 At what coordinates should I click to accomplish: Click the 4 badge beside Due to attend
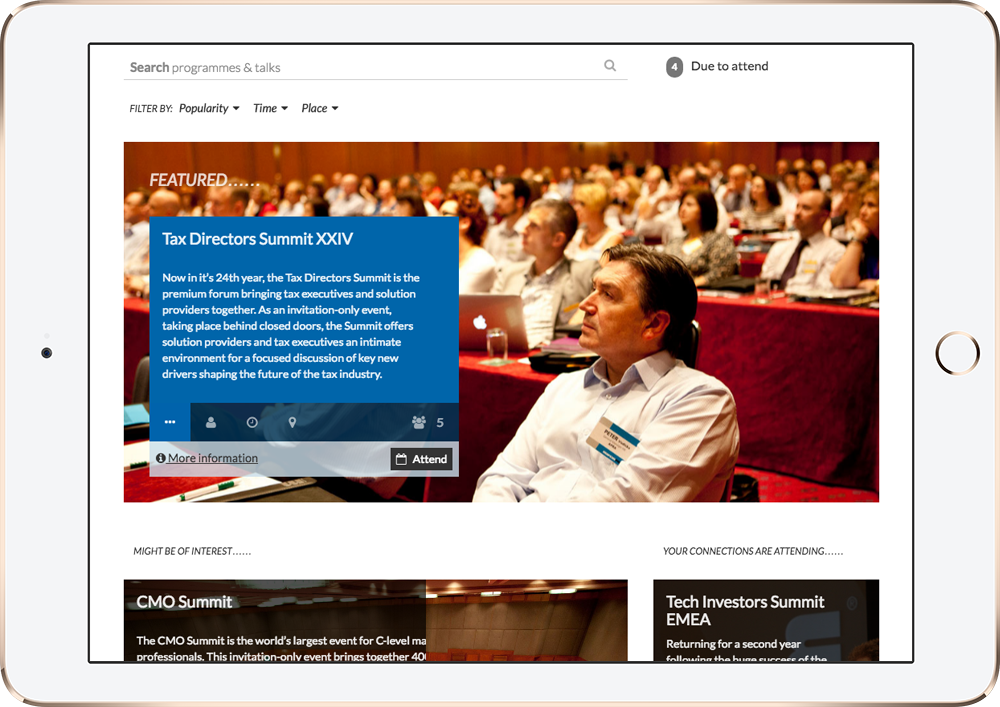click(x=674, y=67)
